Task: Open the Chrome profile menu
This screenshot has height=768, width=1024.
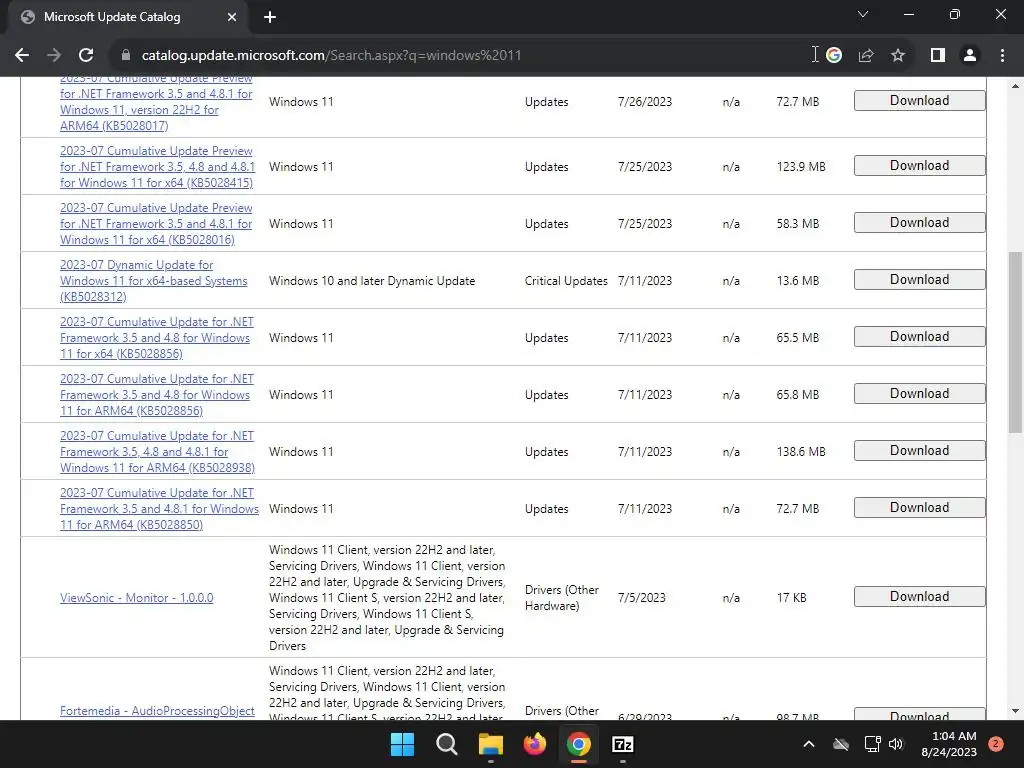Action: [x=970, y=56]
